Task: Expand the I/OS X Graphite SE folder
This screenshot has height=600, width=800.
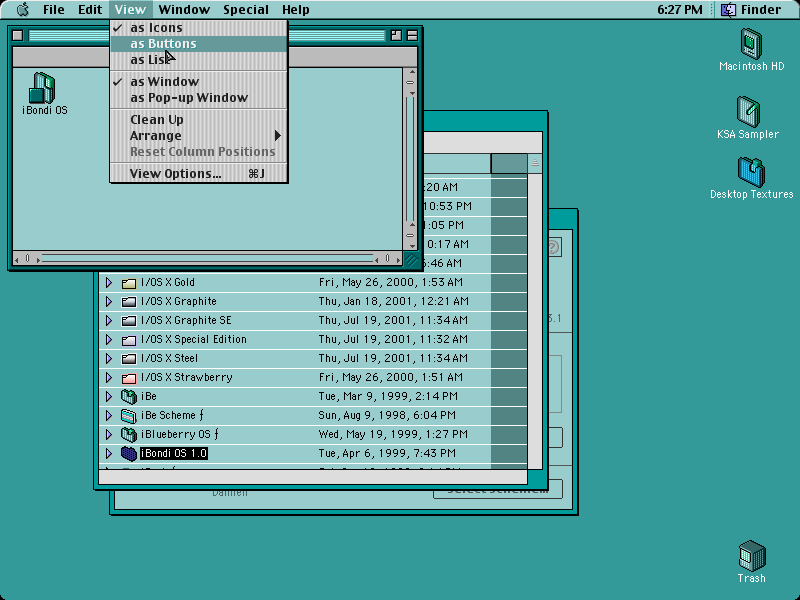Action: (x=108, y=320)
